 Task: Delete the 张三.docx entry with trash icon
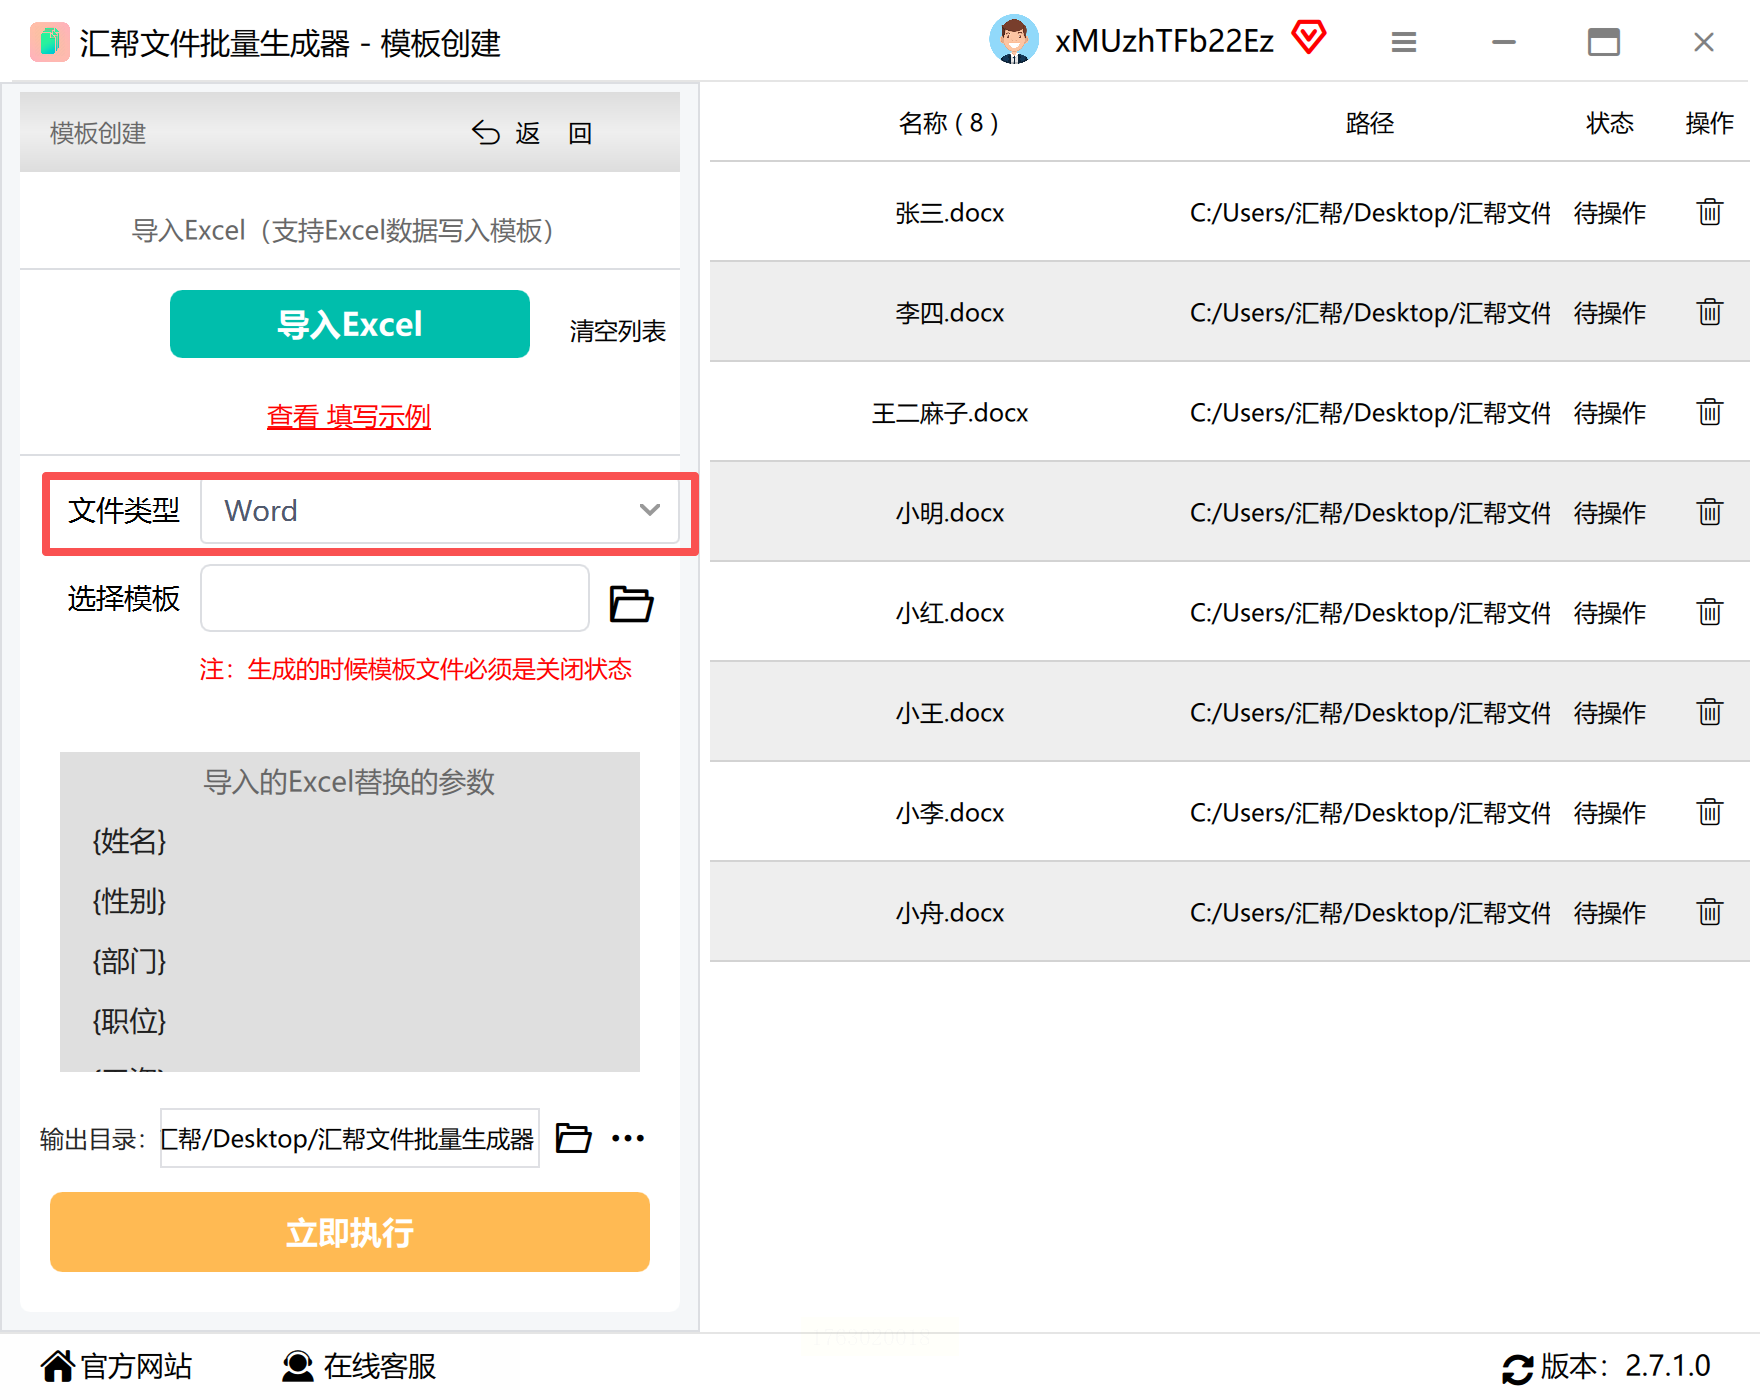pyautogui.click(x=1709, y=212)
